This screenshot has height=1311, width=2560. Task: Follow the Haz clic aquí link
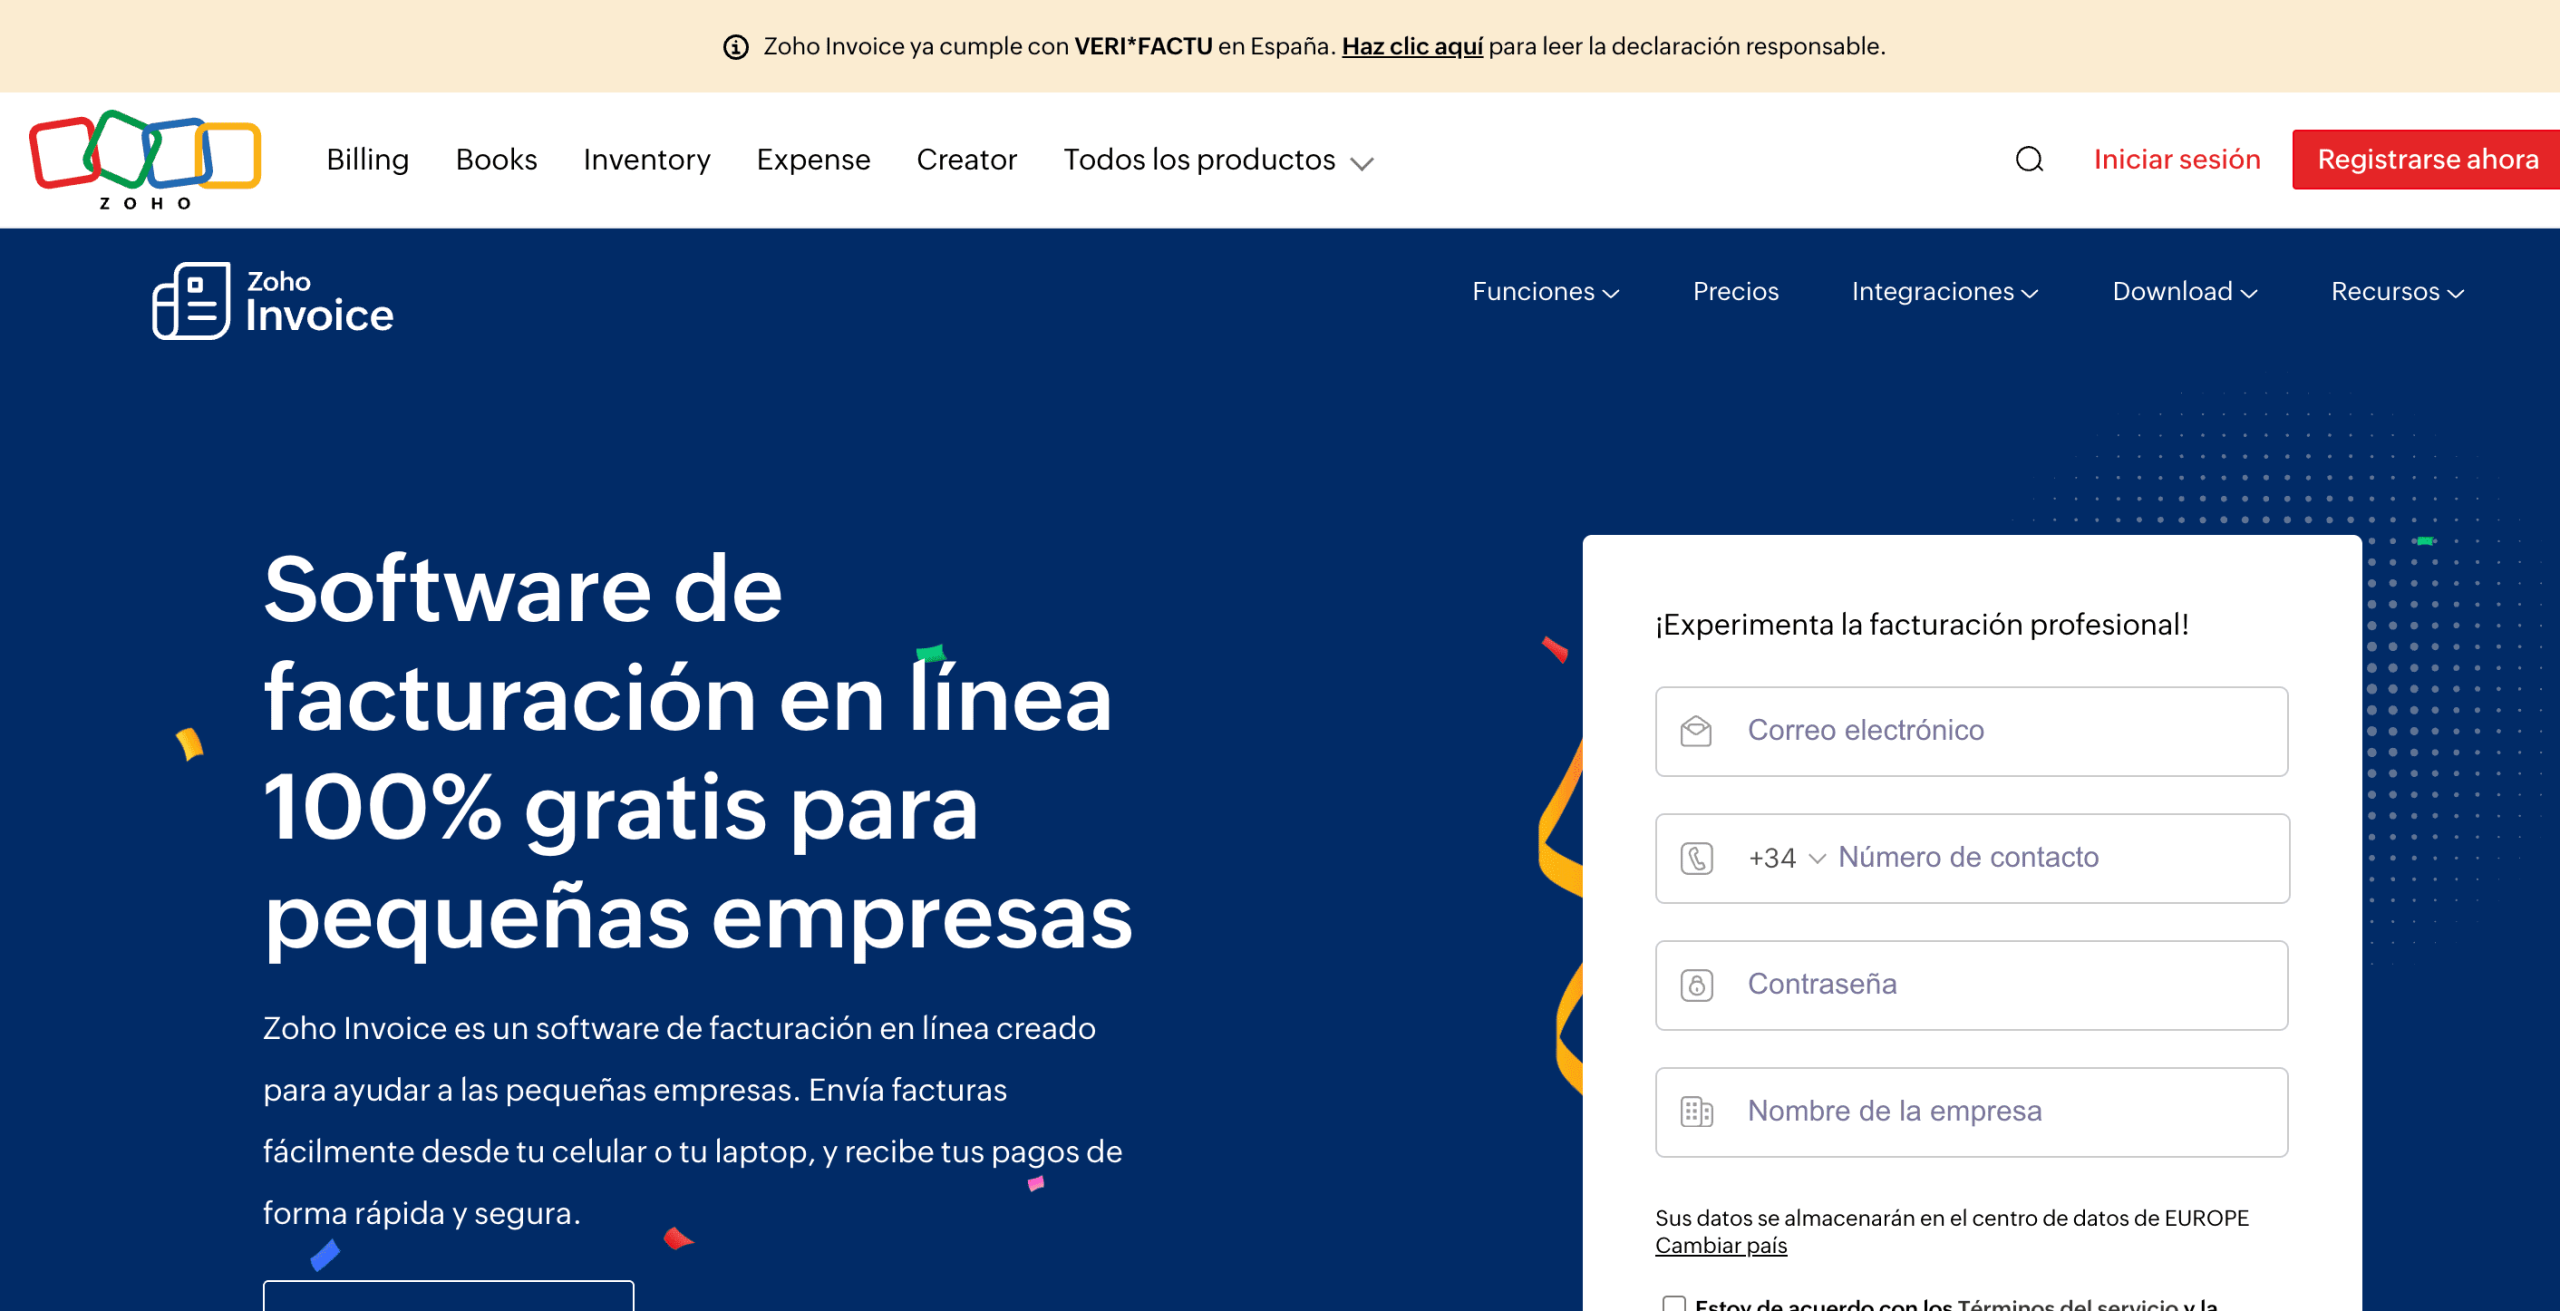click(x=1412, y=46)
